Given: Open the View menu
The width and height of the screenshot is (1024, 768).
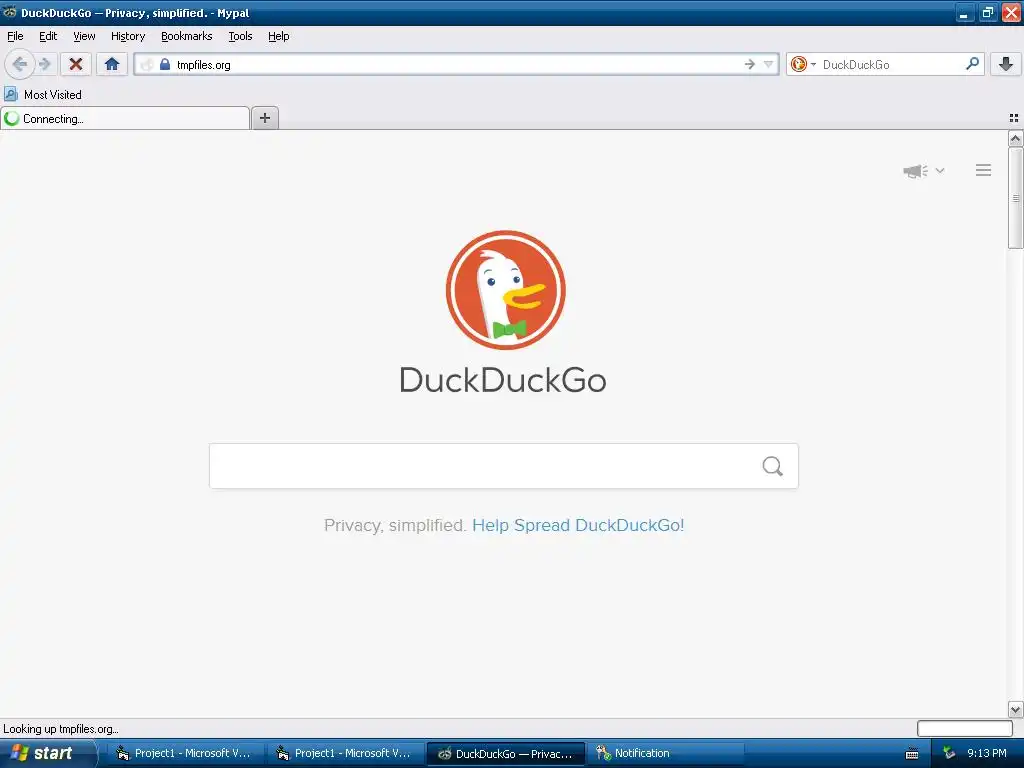Looking at the screenshot, I should coord(84,36).
